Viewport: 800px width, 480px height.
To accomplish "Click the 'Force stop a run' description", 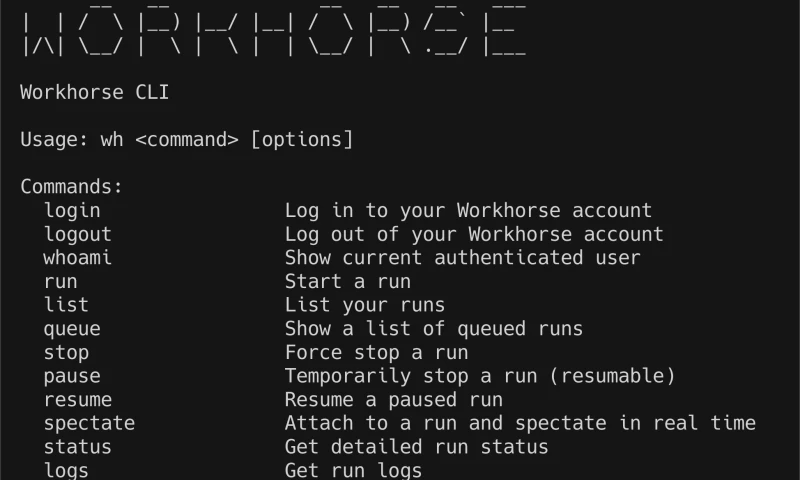I will (x=376, y=352).
